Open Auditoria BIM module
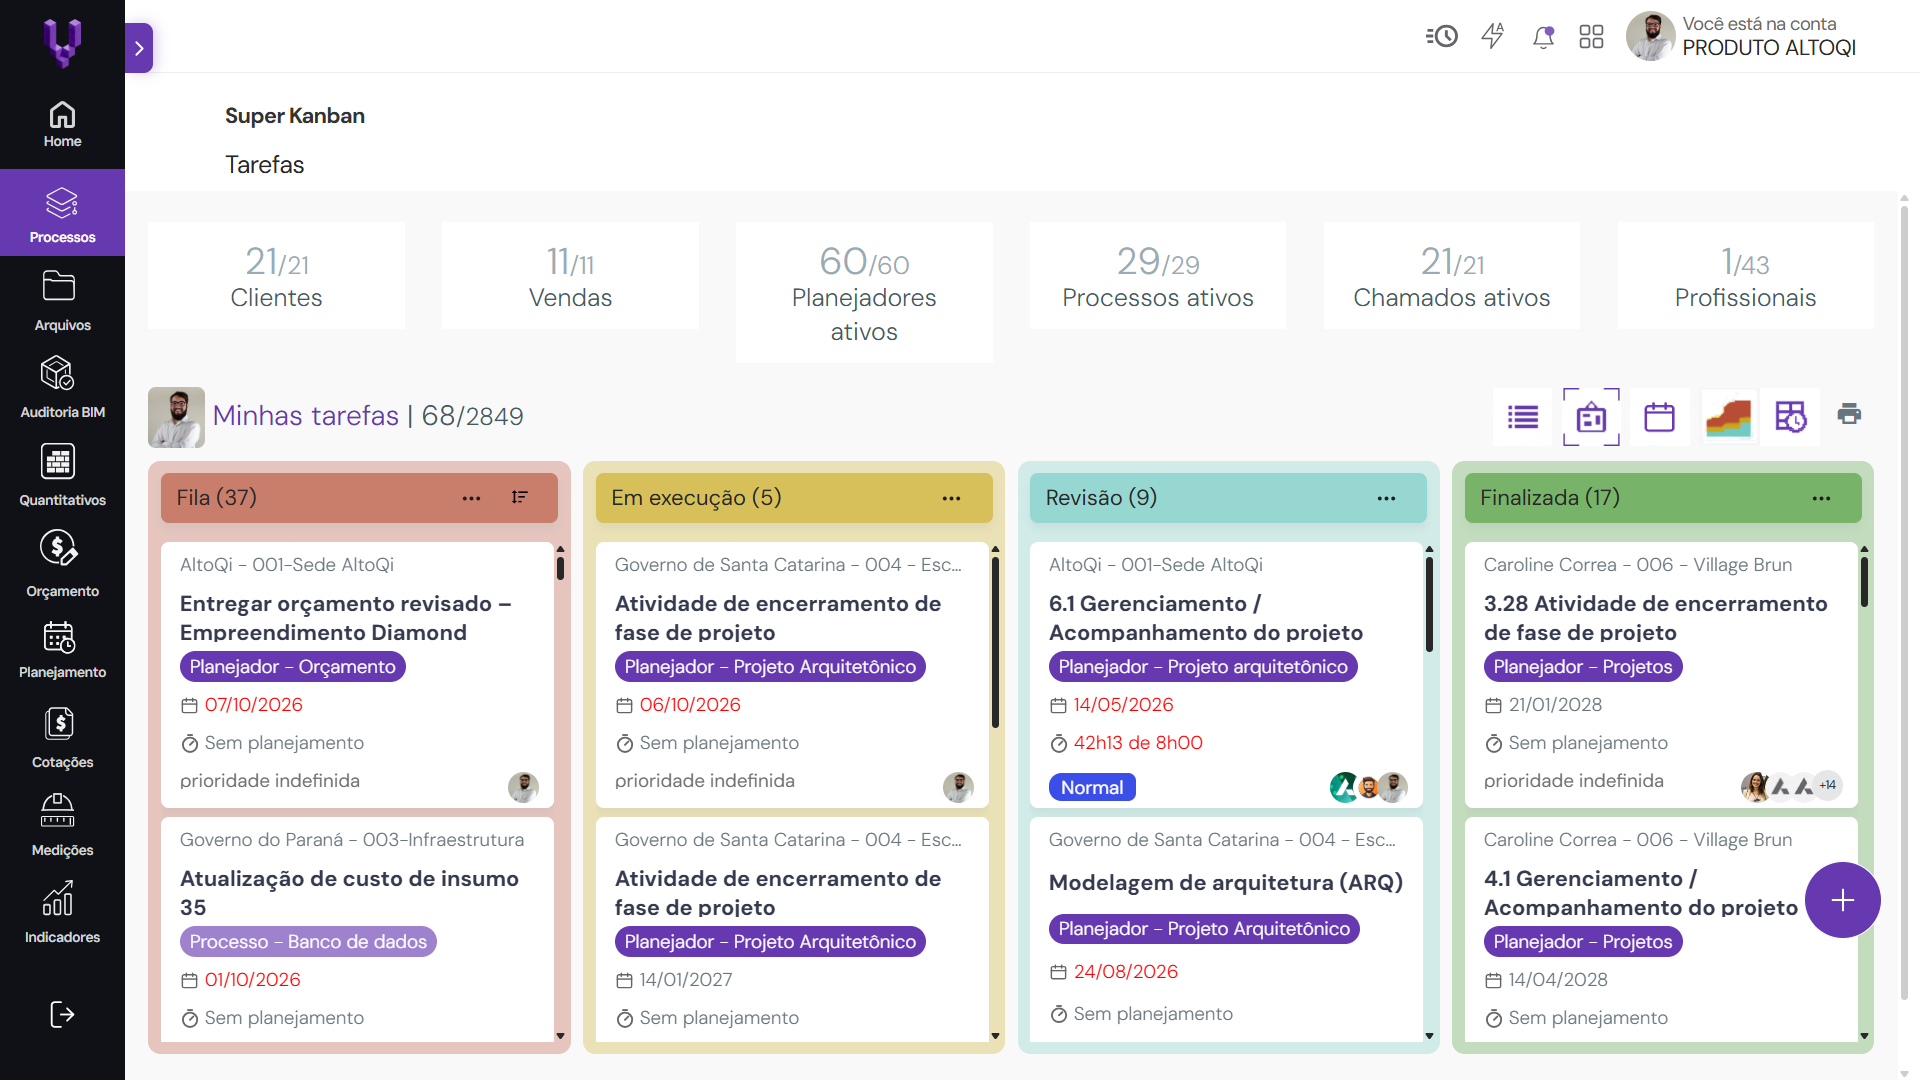Image resolution: width=1920 pixels, height=1080 pixels. [62, 387]
